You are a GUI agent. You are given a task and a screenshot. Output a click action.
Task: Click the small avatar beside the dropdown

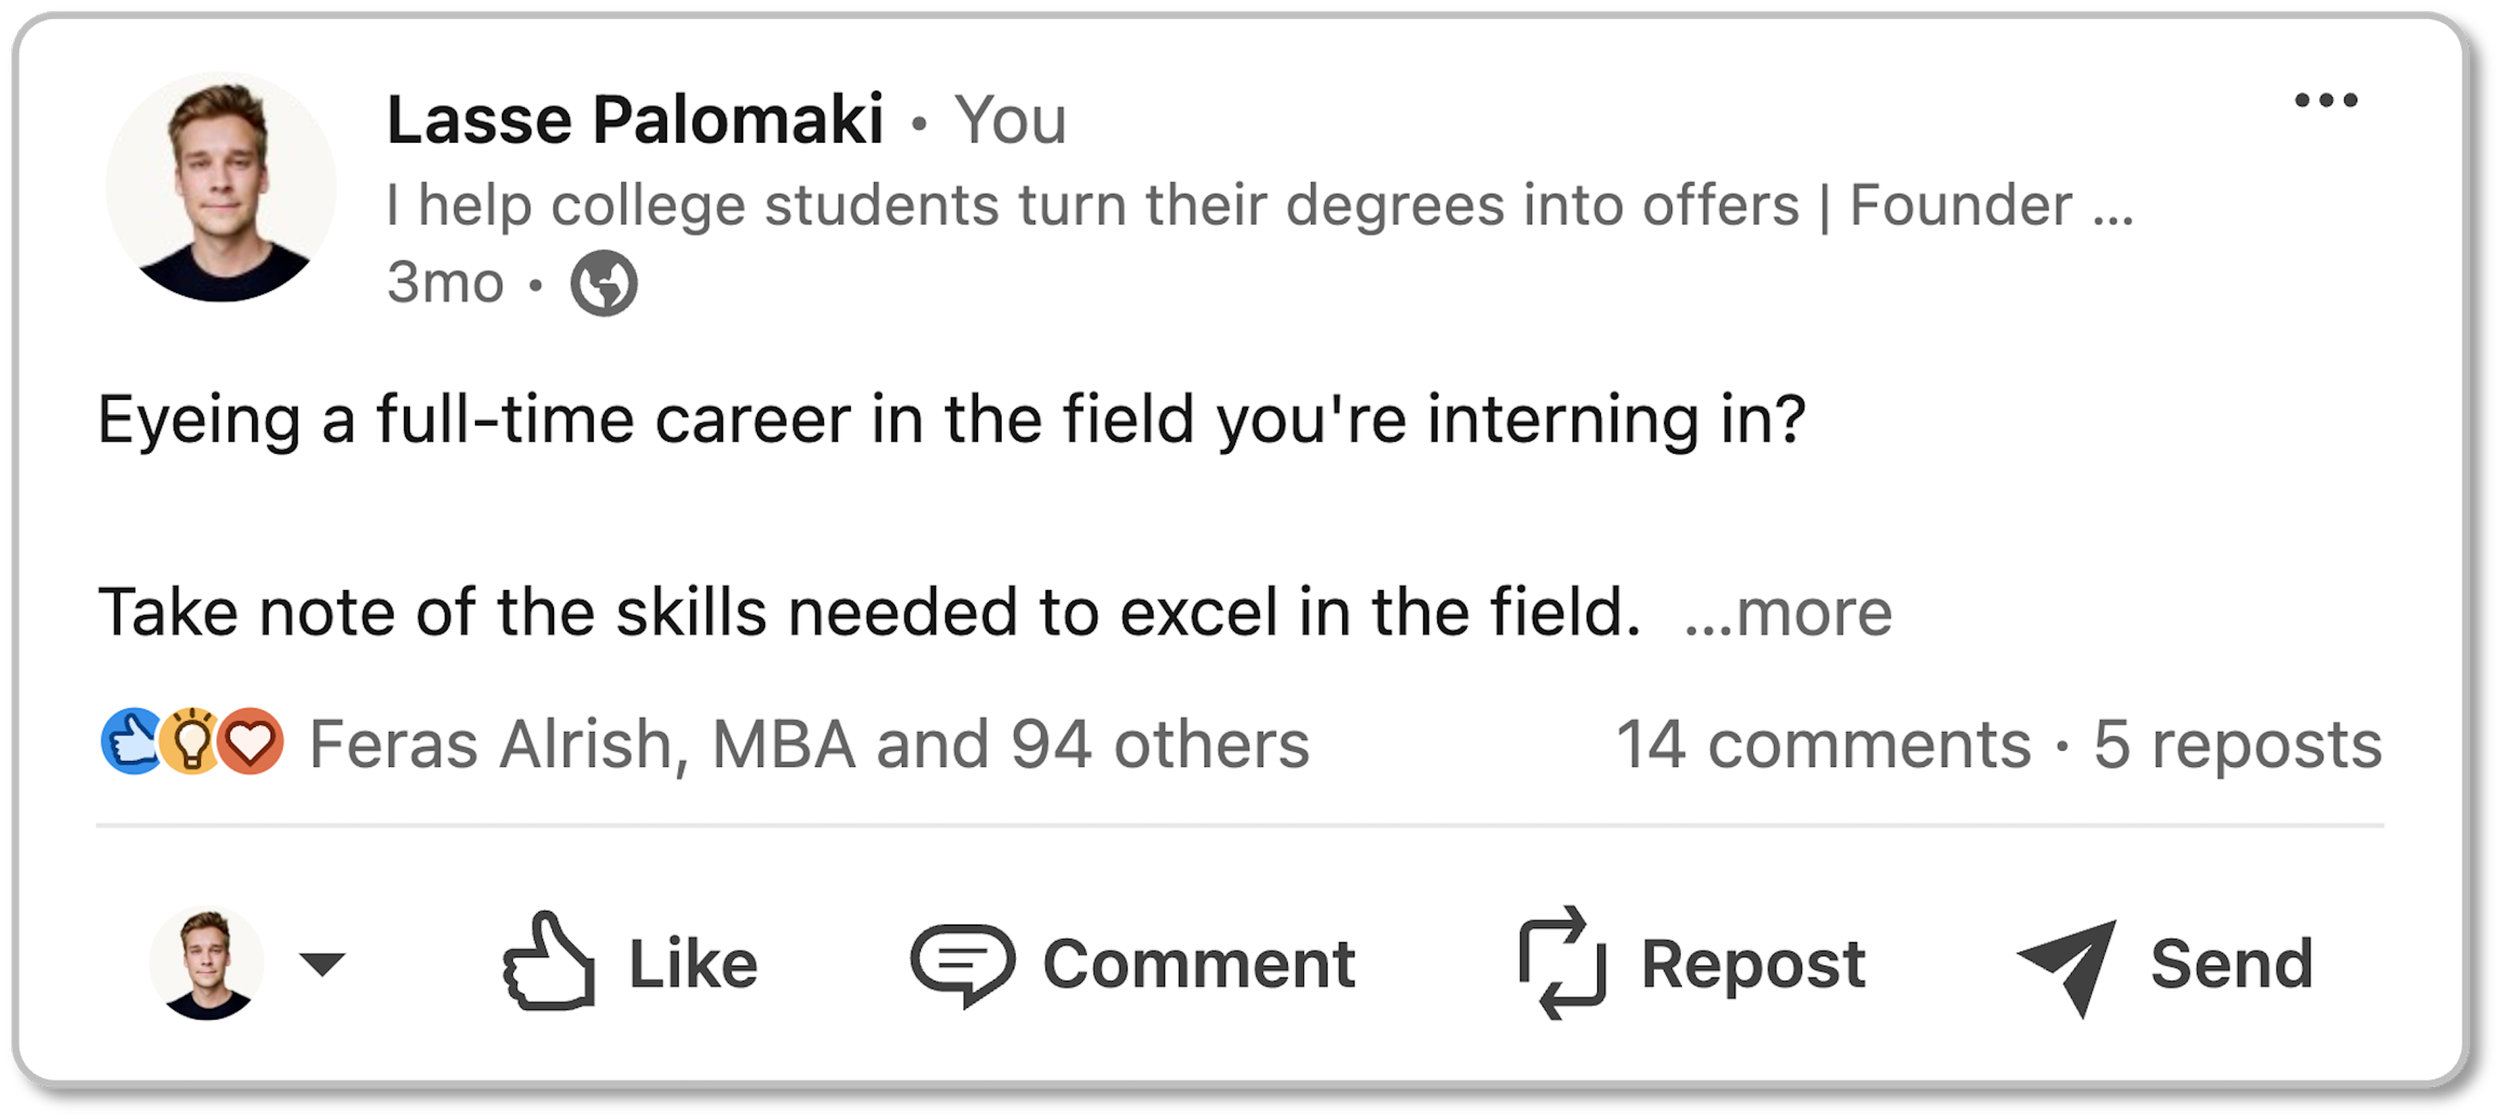[207, 963]
